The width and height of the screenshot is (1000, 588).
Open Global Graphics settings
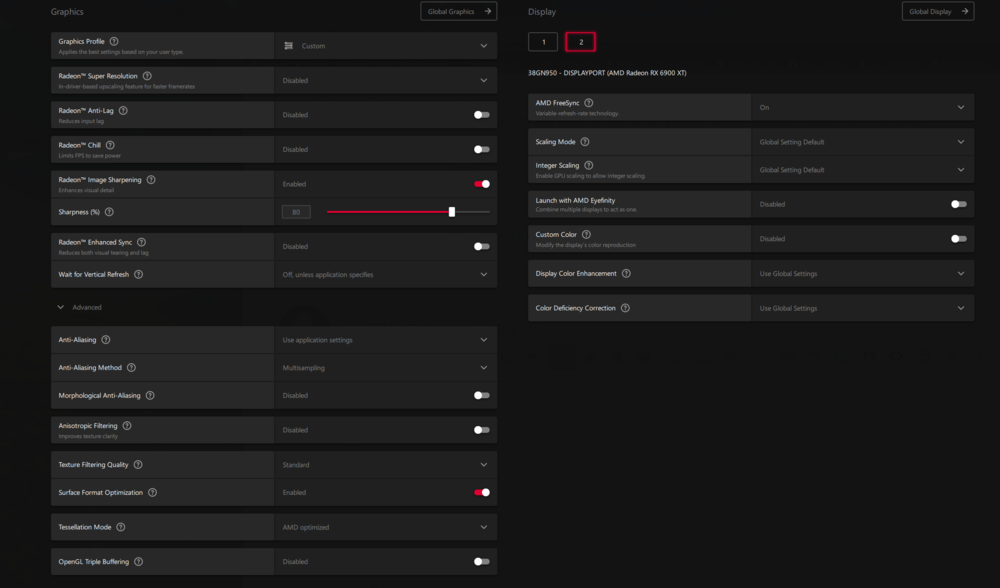click(x=459, y=12)
